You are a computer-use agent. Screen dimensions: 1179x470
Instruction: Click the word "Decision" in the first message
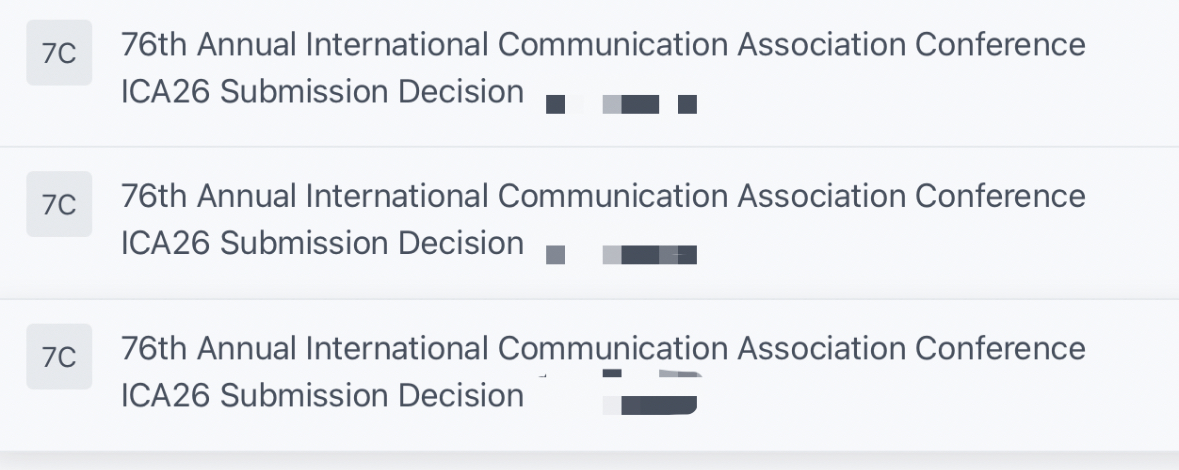coord(461,93)
